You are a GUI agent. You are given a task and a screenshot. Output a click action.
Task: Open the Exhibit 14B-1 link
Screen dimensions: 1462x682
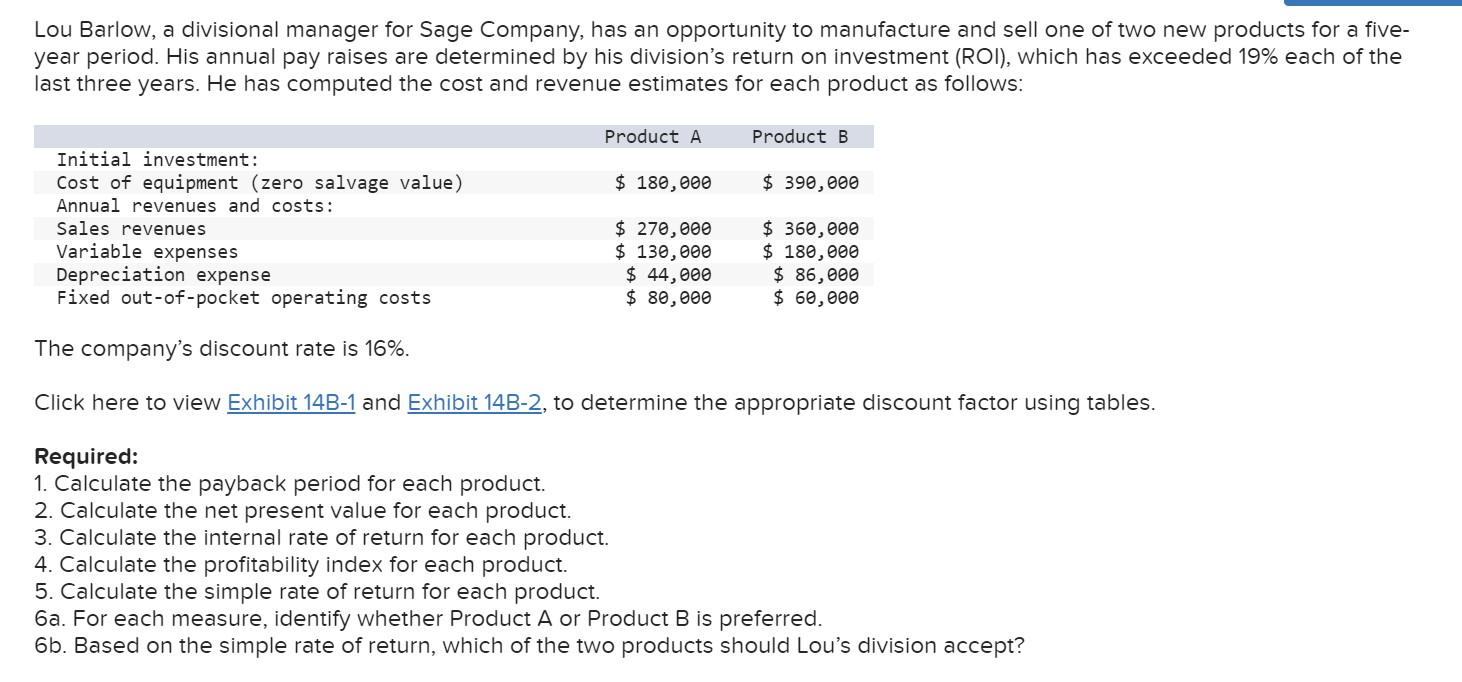(x=291, y=403)
